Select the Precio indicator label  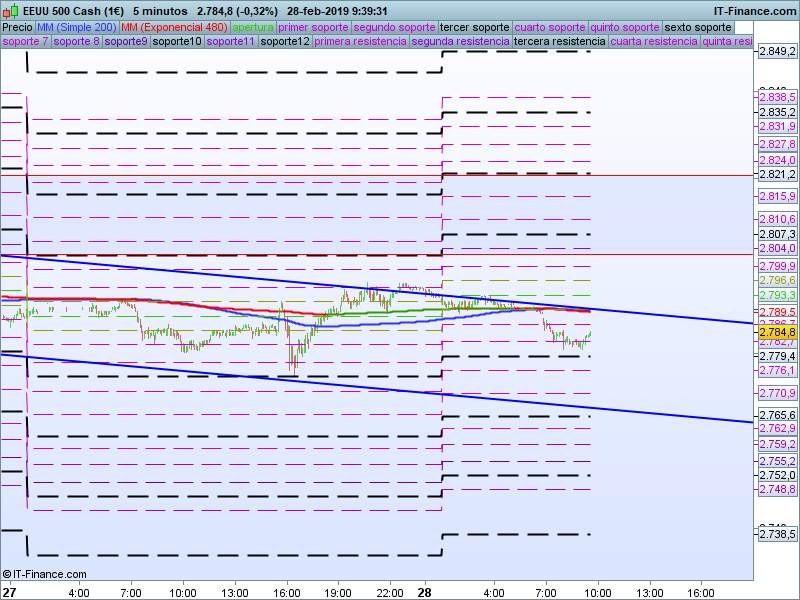[17, 27]
